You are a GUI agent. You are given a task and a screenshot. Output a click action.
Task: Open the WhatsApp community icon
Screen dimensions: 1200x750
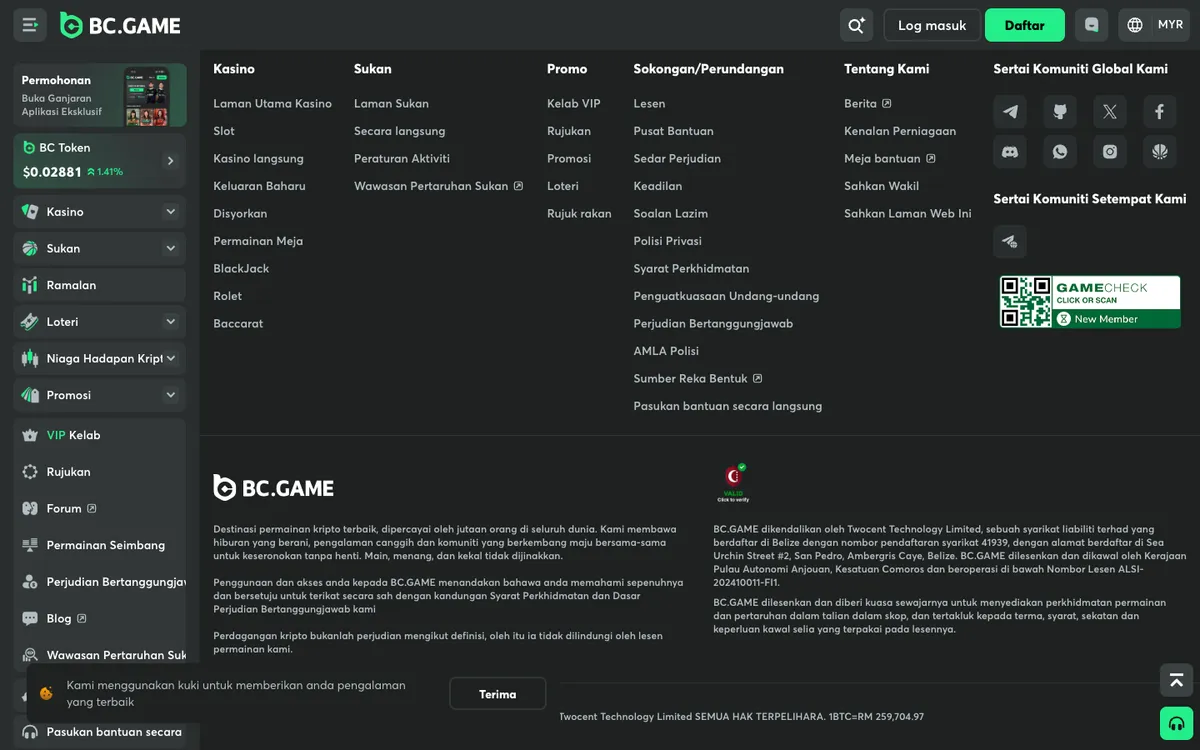click(1060, 152)
